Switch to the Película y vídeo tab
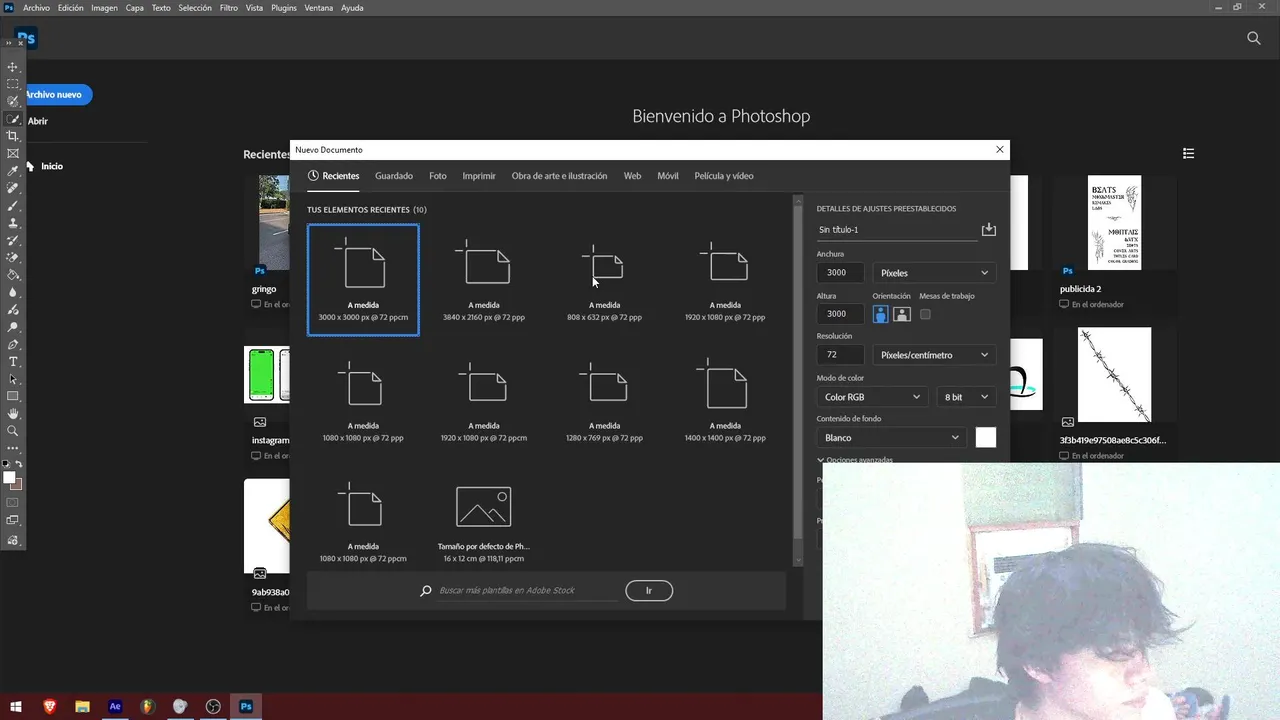The height and width of the screenshot is (720, 1280). coord(724,176)
